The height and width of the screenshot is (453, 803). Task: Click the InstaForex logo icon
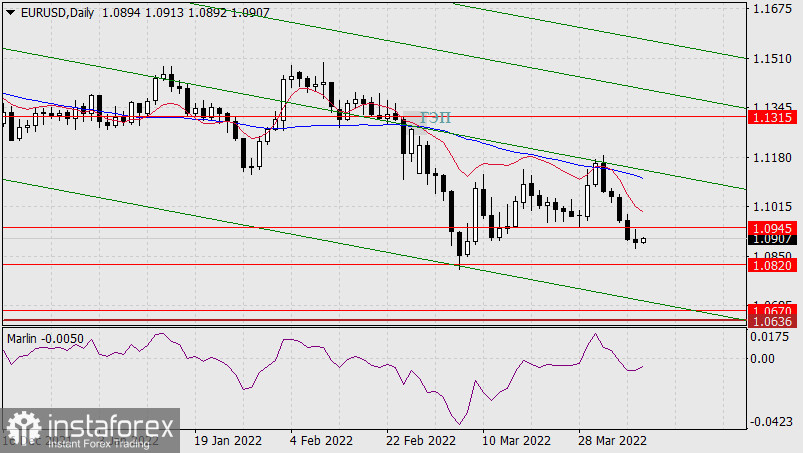[19, 428]
